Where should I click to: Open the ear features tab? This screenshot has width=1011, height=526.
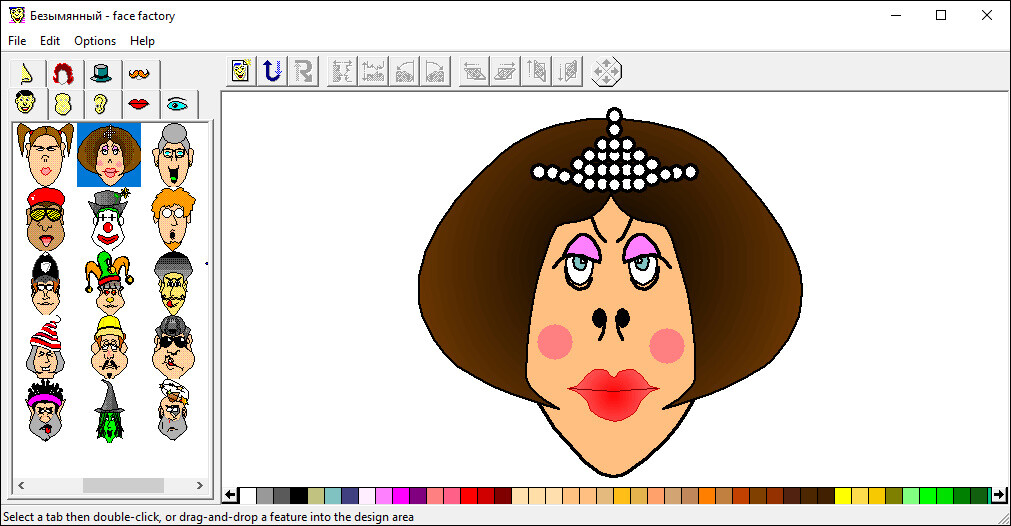(x=100, y=104)
